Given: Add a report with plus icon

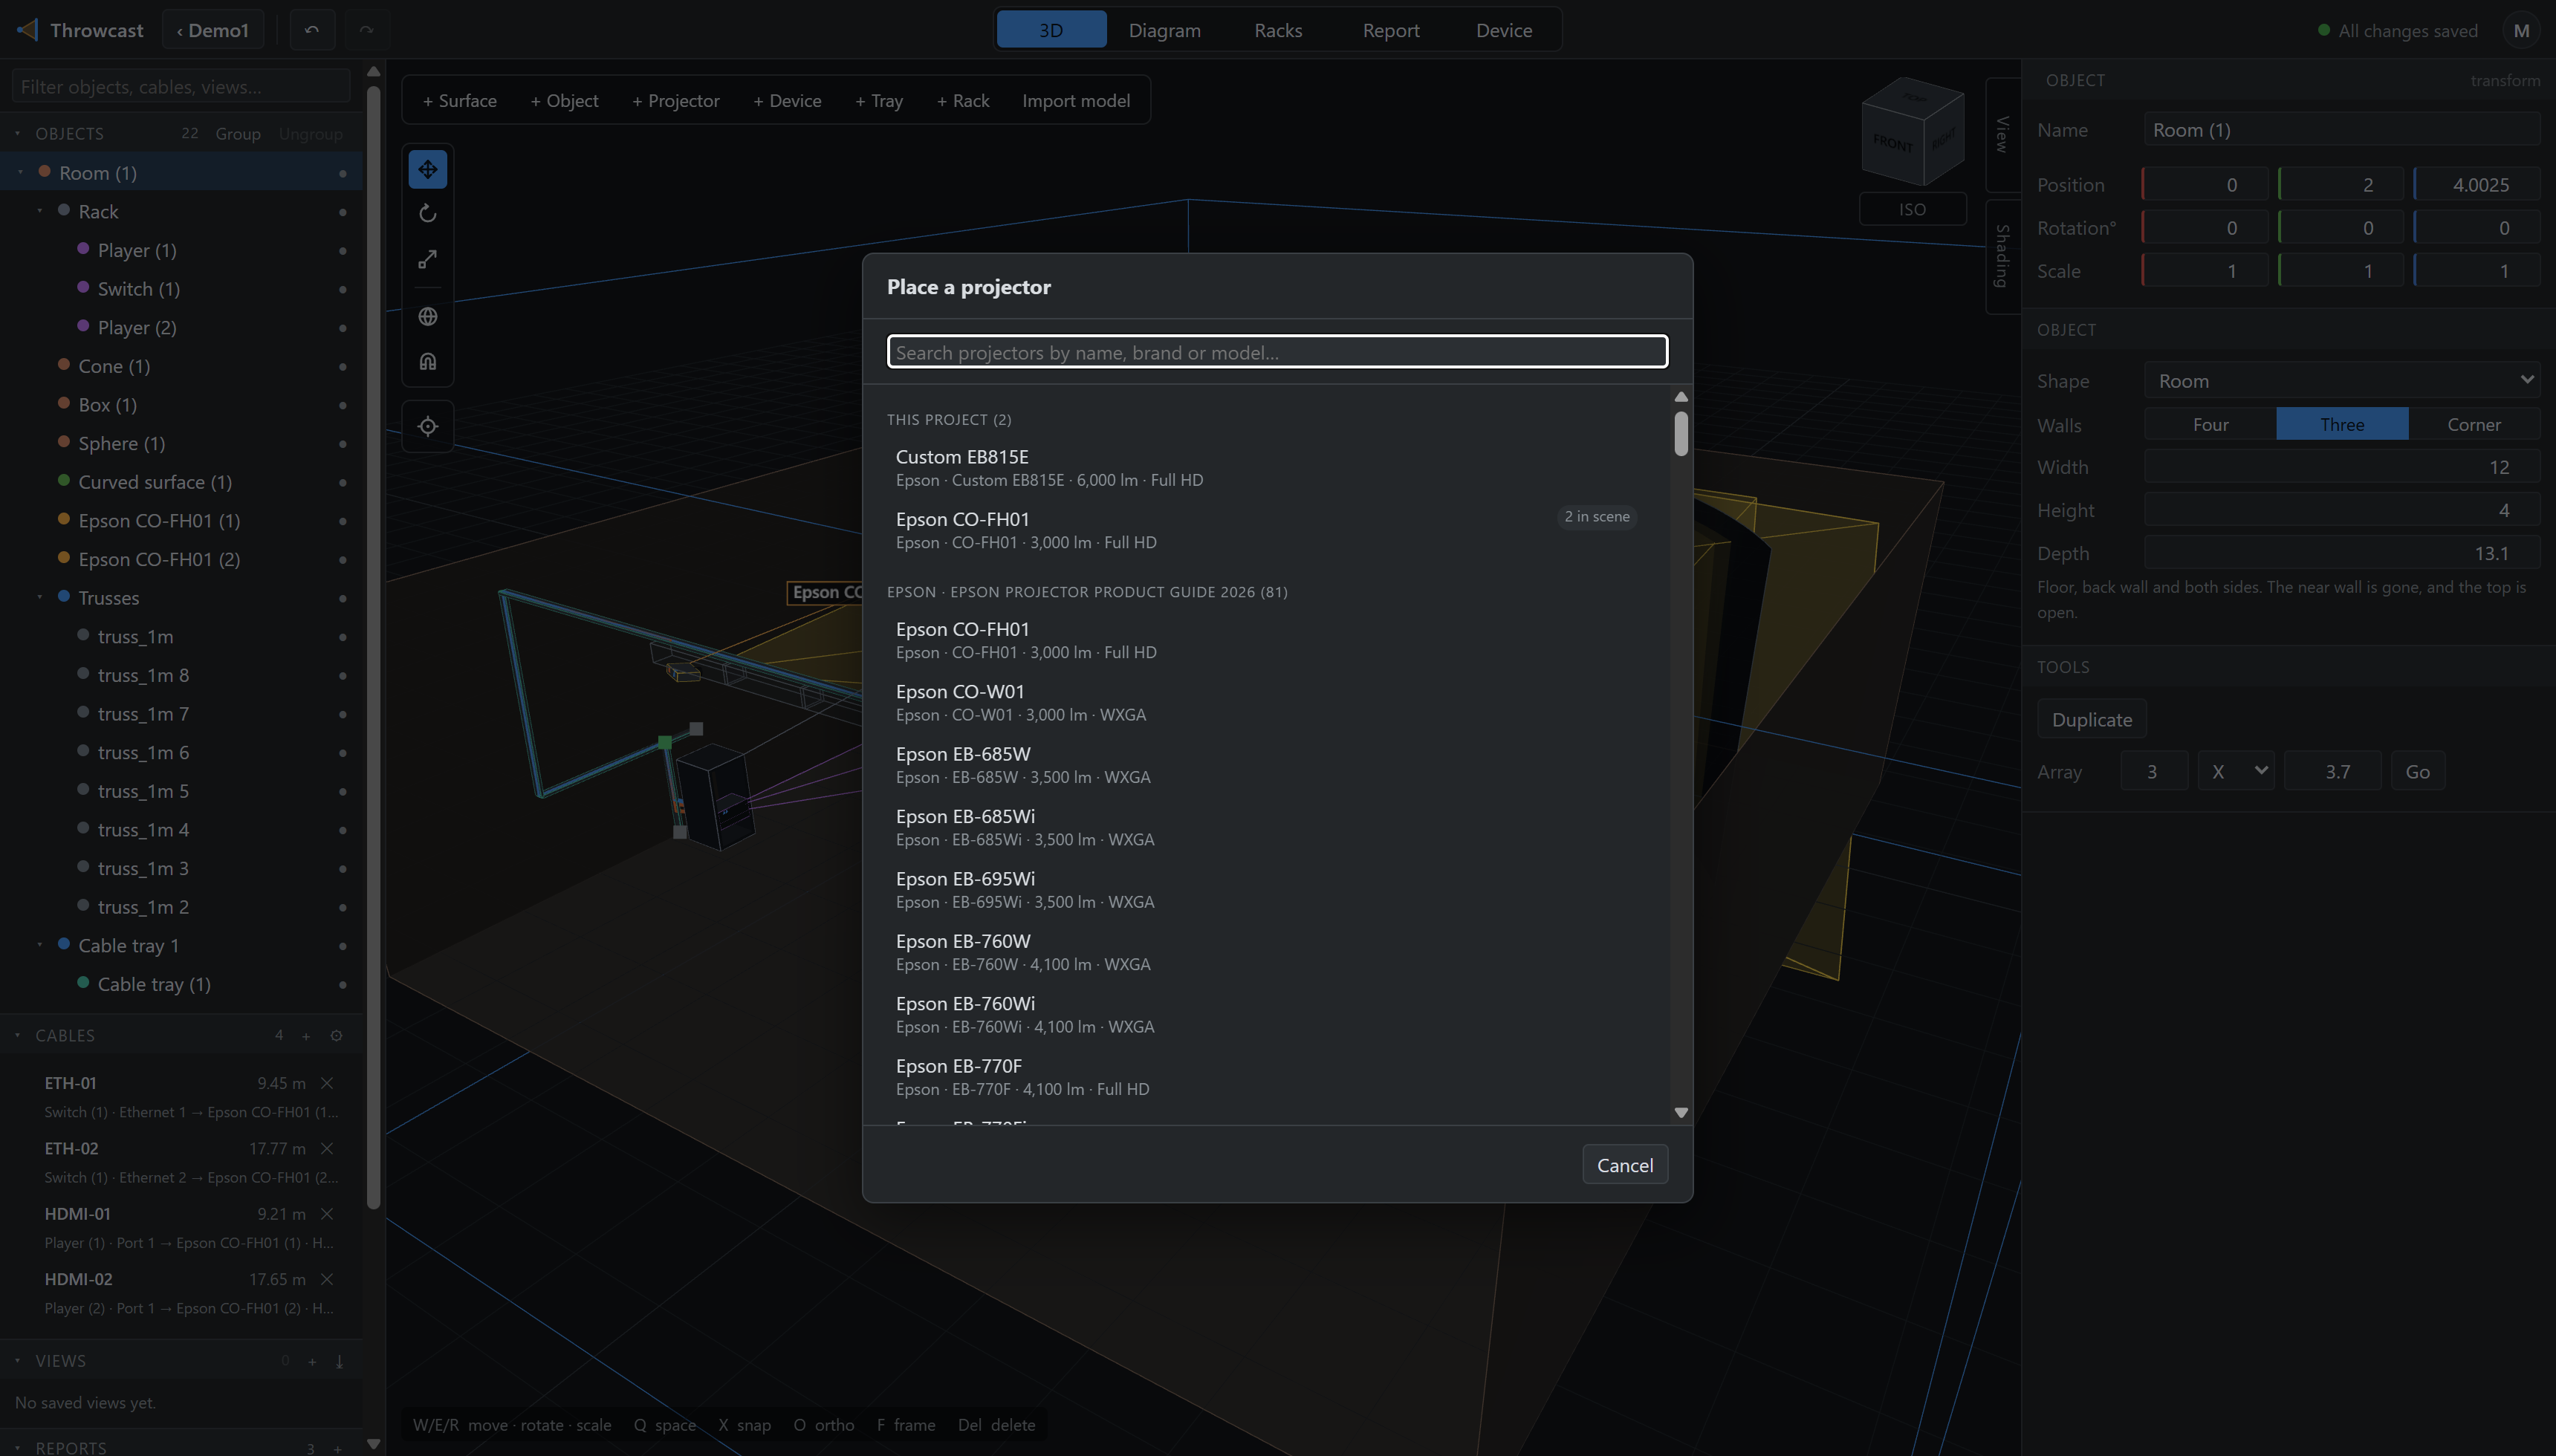Looking at the screenshot, I should pos(338,1448).
